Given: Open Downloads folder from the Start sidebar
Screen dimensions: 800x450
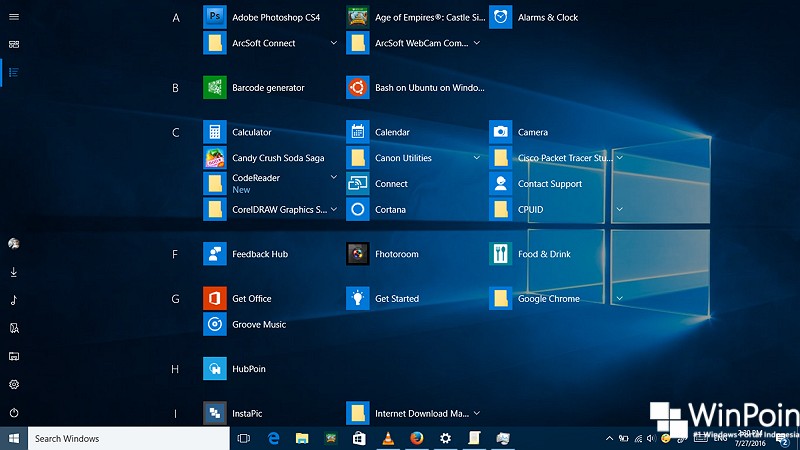Looking at the screenshot, I should (x=14, y=272).
